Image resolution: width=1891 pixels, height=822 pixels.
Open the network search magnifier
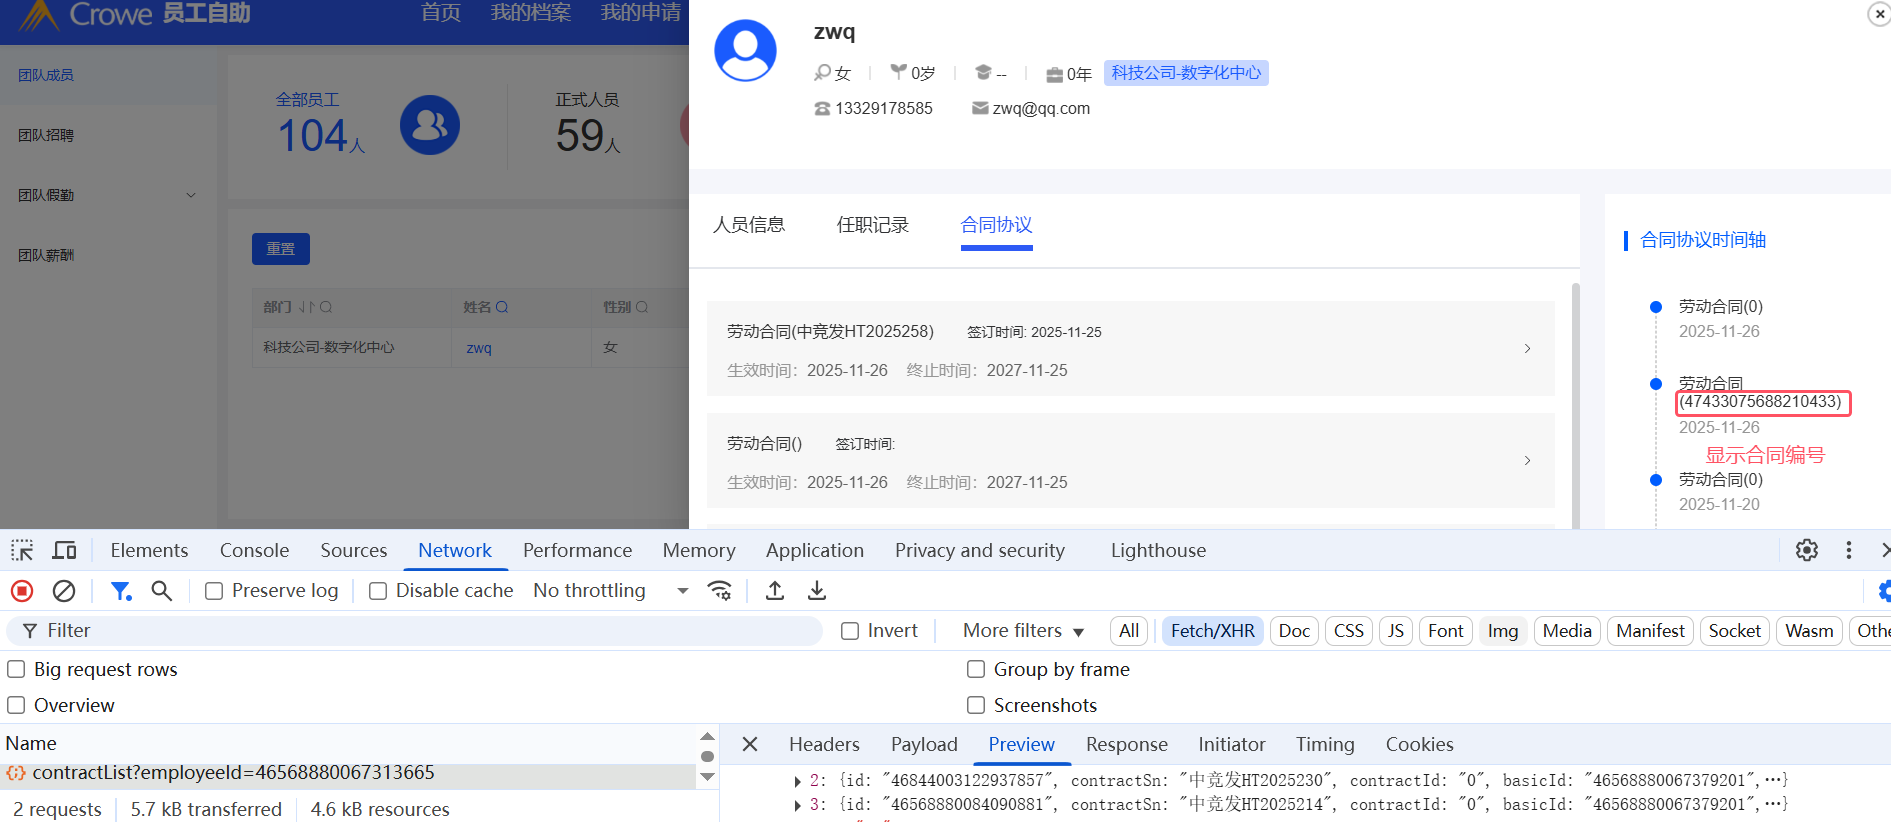[161, 591]
